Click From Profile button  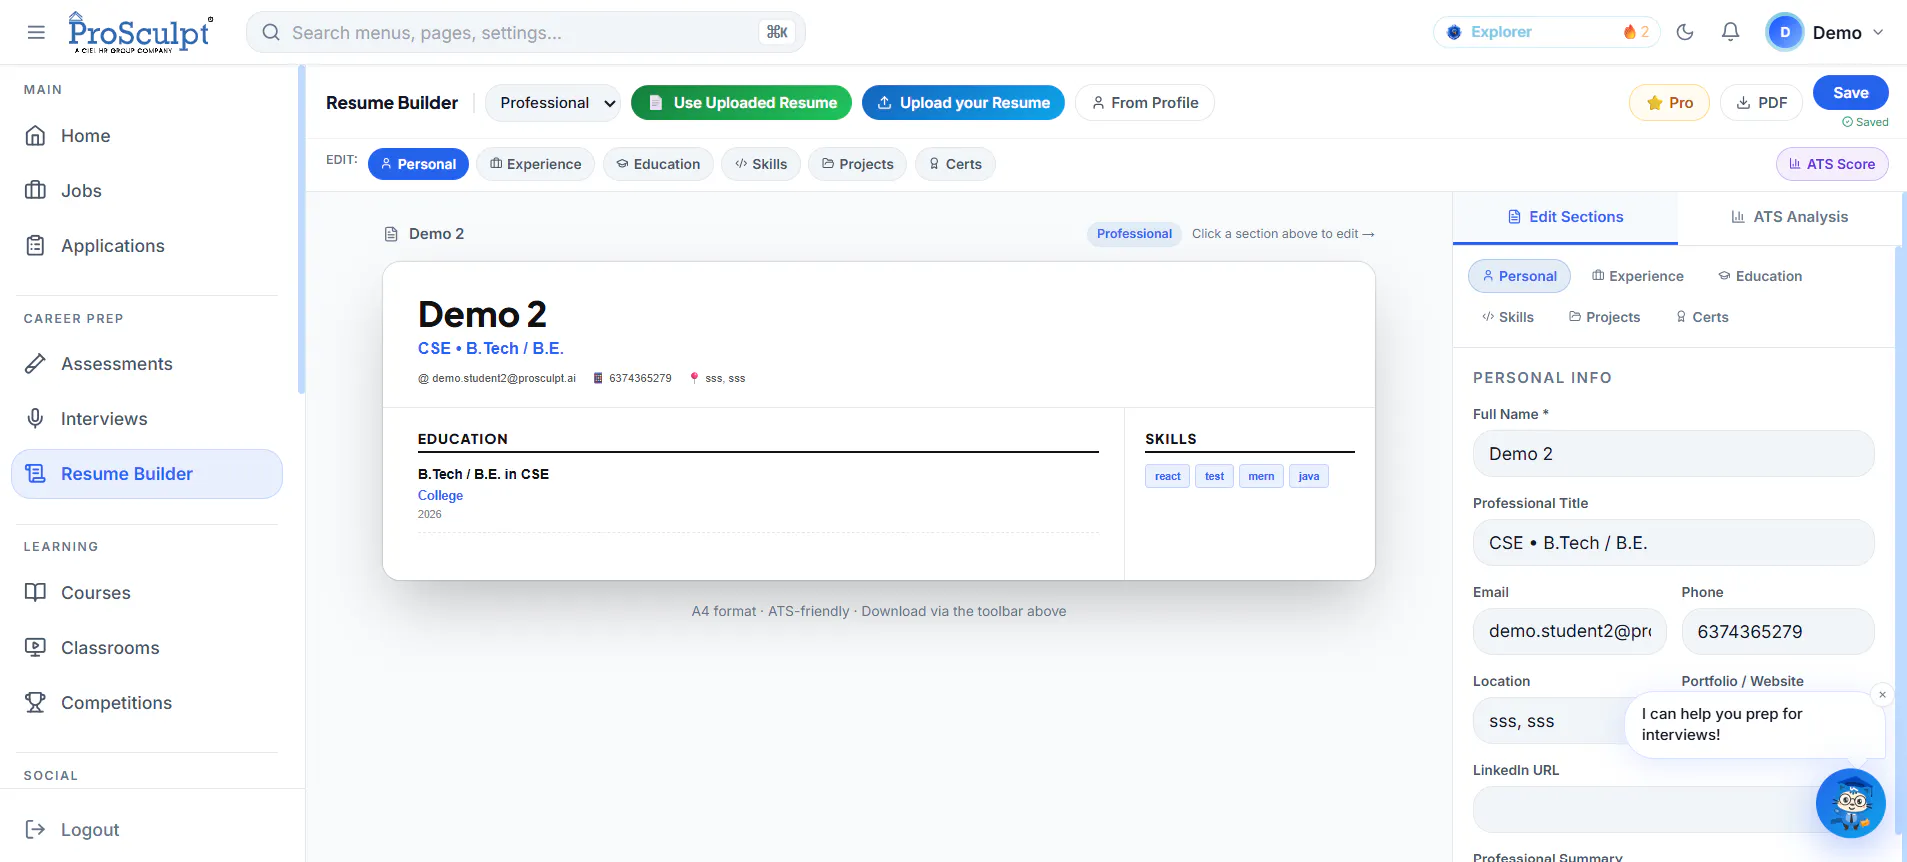point(1145,103)
